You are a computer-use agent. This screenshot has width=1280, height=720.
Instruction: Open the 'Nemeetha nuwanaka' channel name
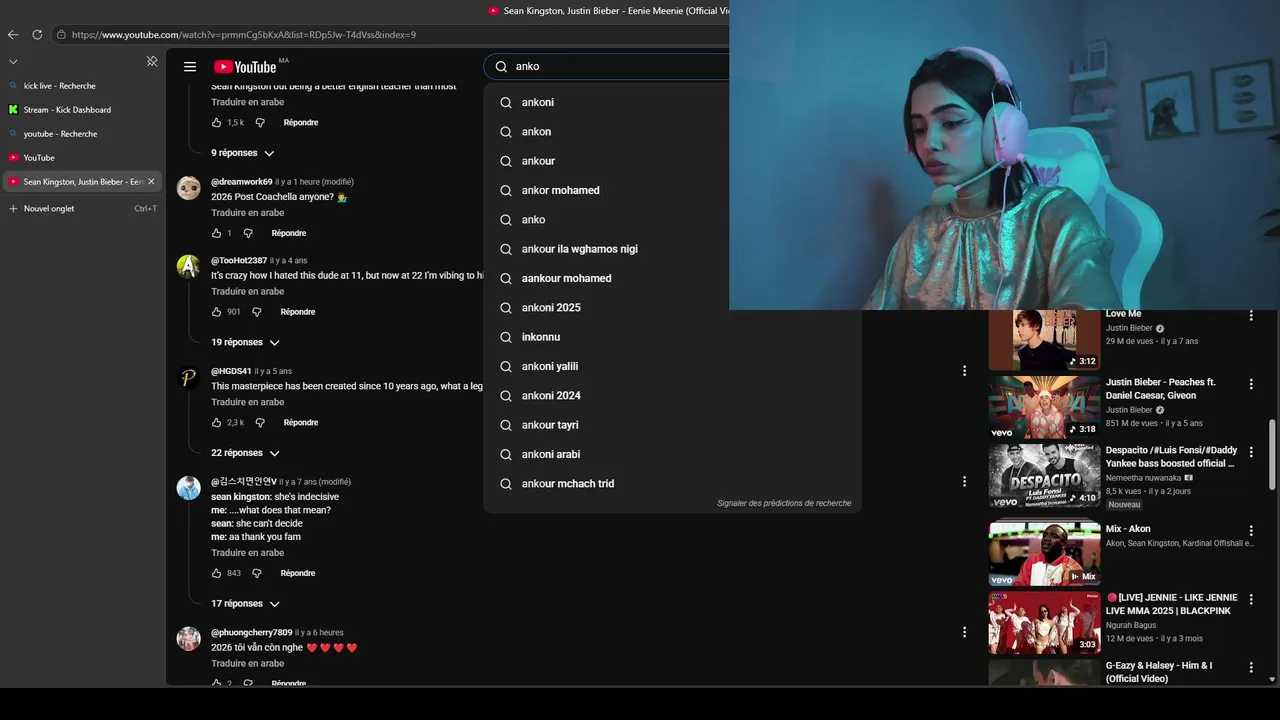coord(1143,478)
